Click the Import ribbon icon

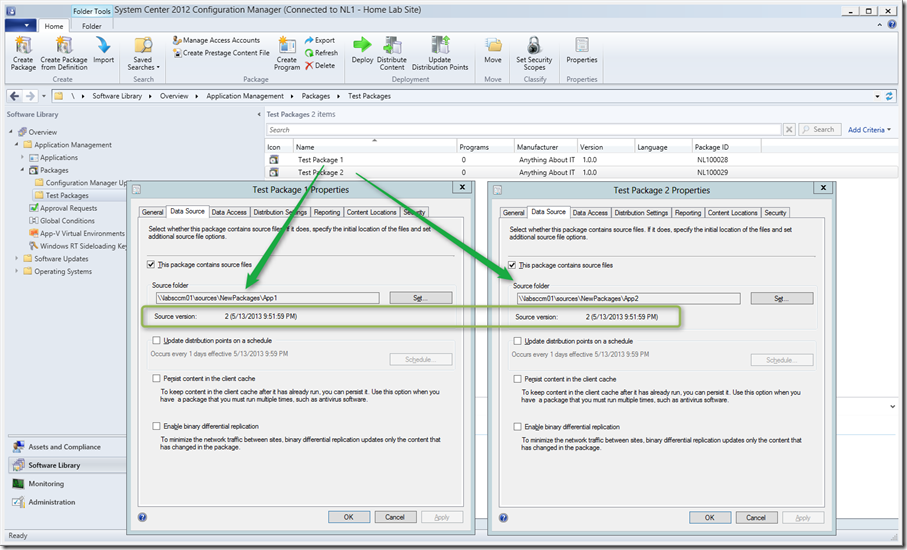click(x=104, y=50)
